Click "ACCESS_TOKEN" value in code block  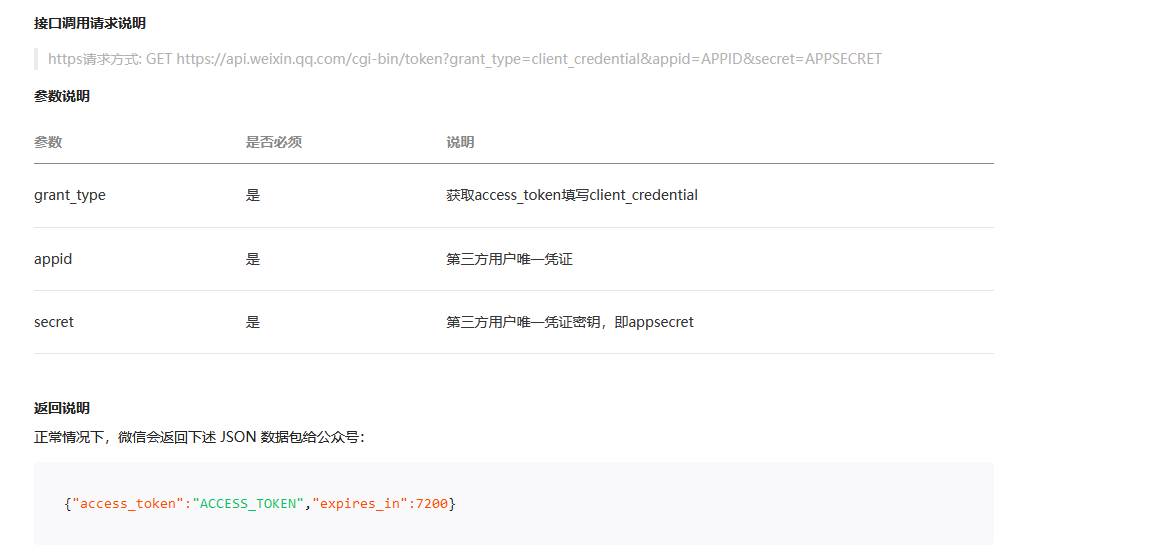pyautogui.click(x=249, y=504)
